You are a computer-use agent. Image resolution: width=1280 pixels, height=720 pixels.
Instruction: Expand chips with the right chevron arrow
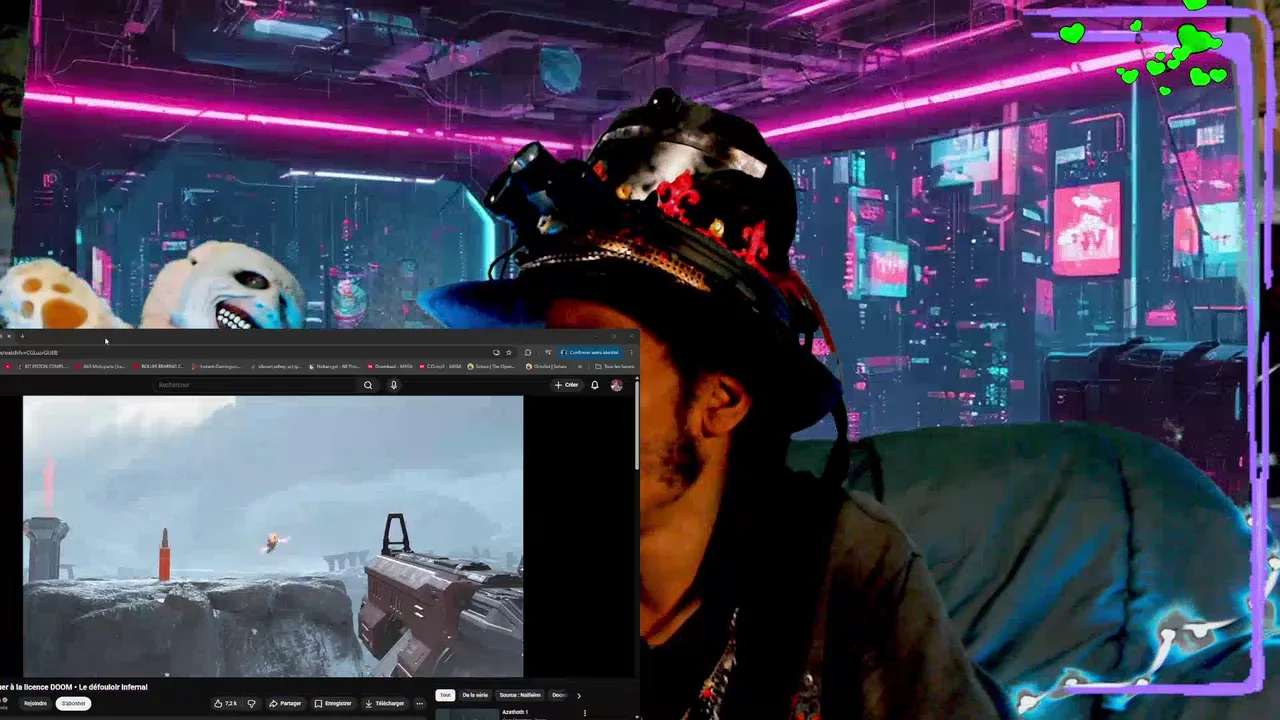point(579,695)
